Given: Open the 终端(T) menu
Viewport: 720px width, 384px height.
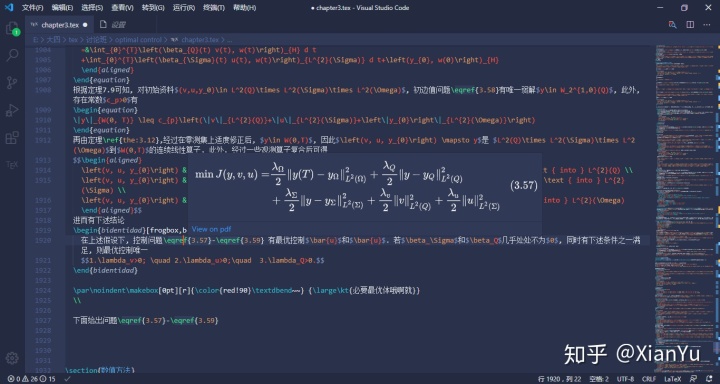Looking at the screenshot, I should pyautogui.click(x=214, y=8).
